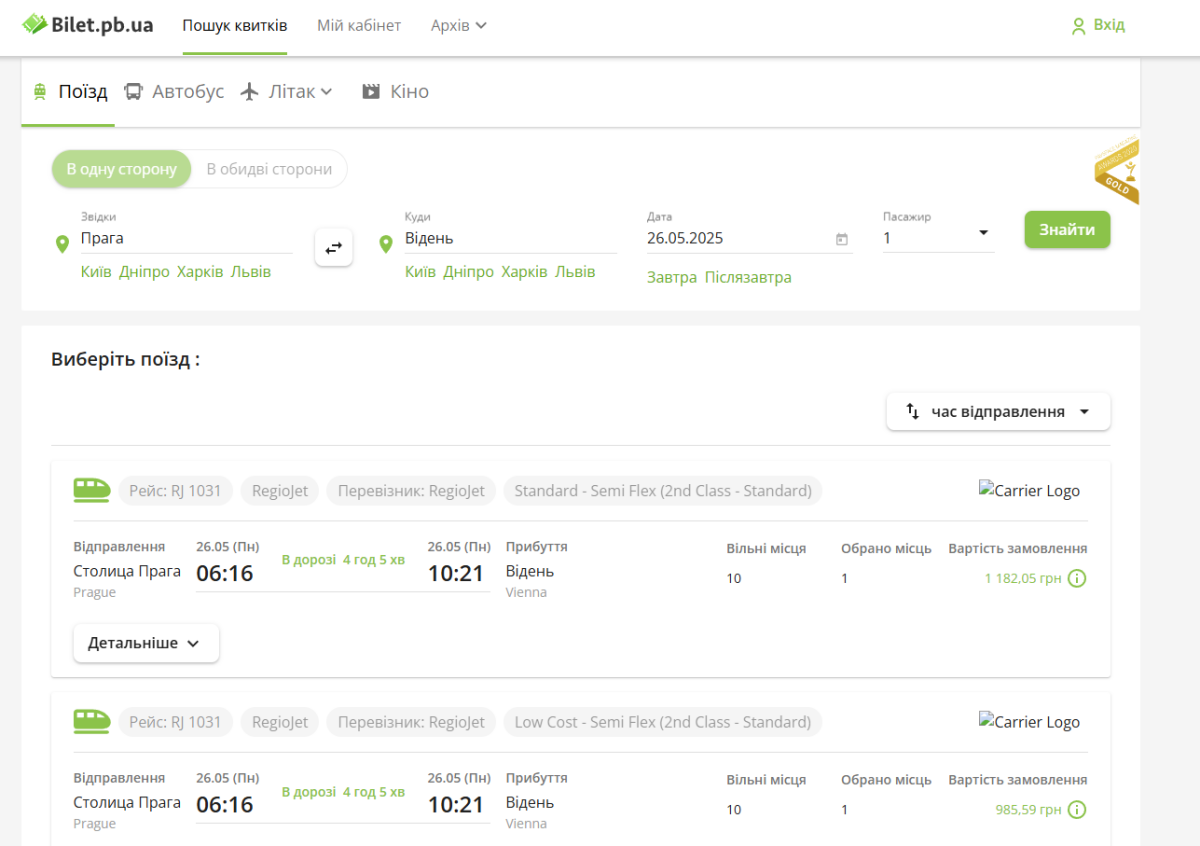Viewport: 1200px width, 846px height.
Task: Click the swap origin and destination arrows icon
Action: [x=333, y=247]
